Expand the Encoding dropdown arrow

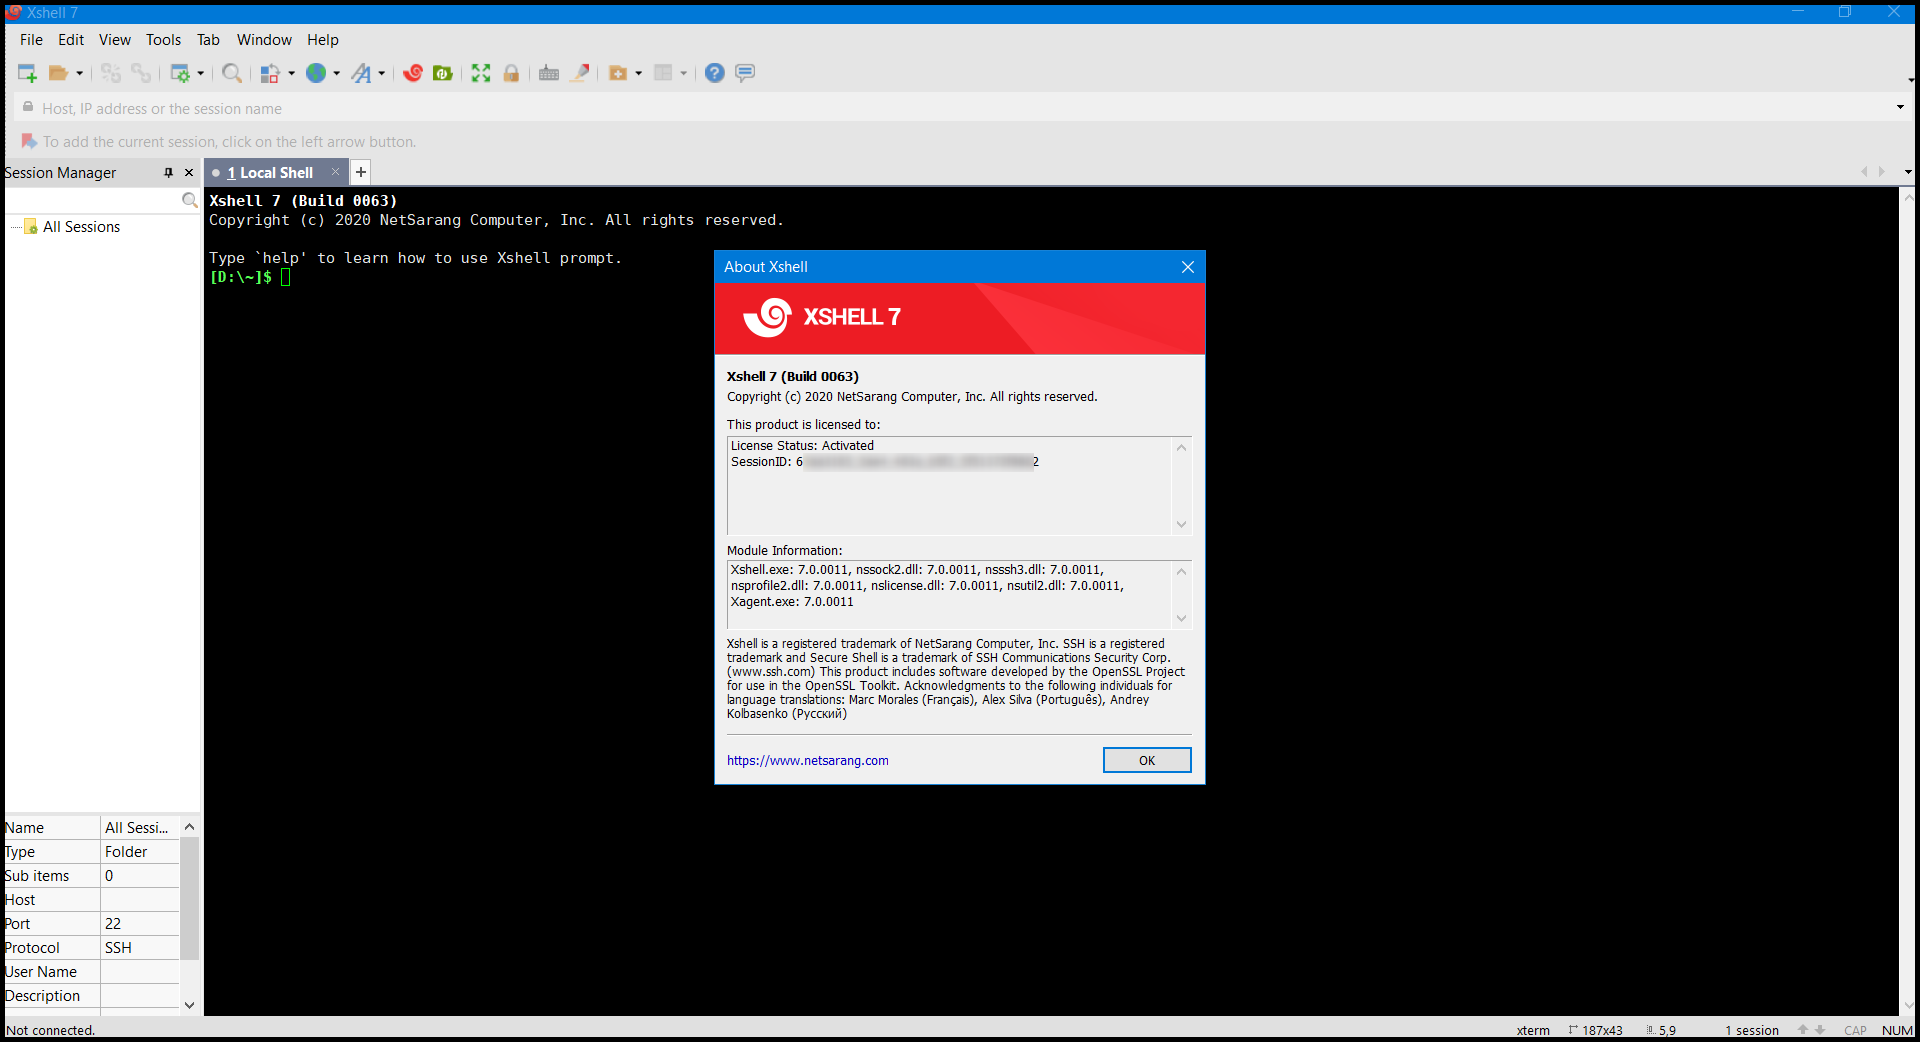tap(337, 73)
